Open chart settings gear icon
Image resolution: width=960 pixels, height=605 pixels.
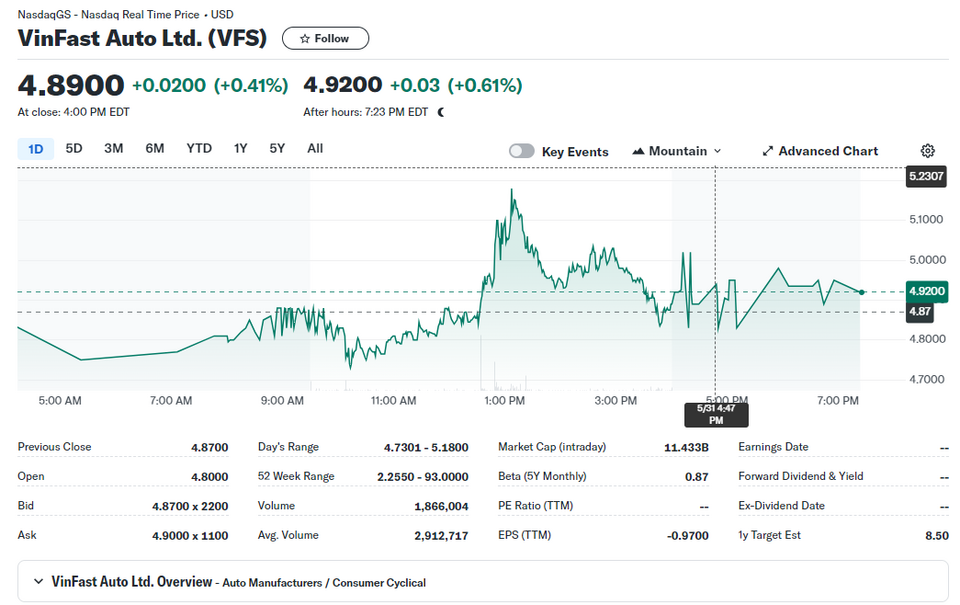pyautogui.click(x=928, y=151)
